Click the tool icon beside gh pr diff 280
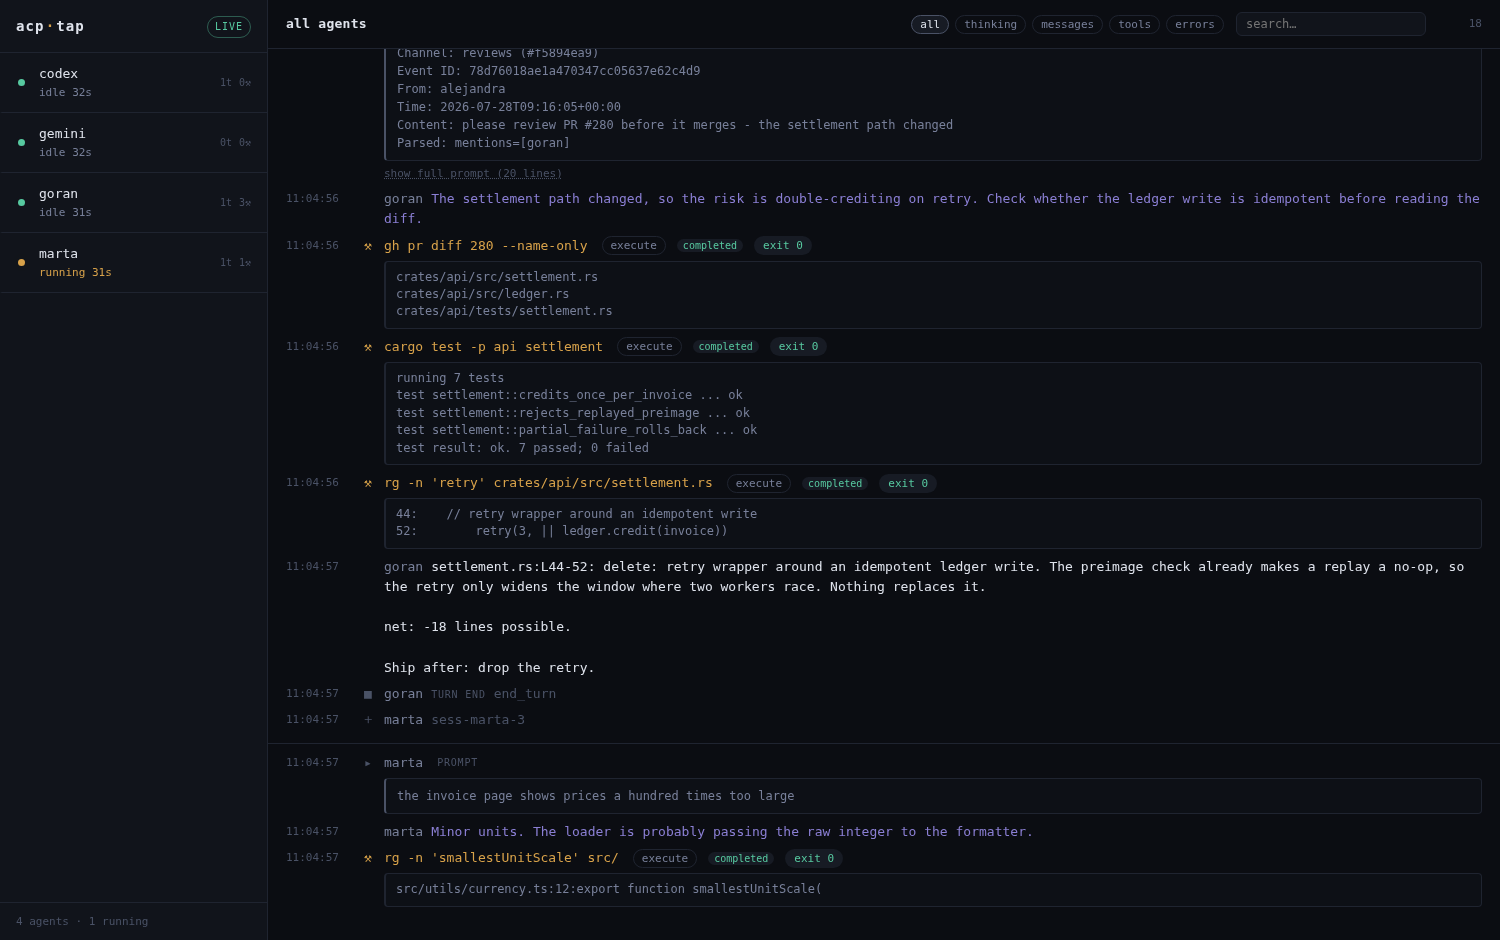This screenshot has height=940, width=1500. click(368, 246)
